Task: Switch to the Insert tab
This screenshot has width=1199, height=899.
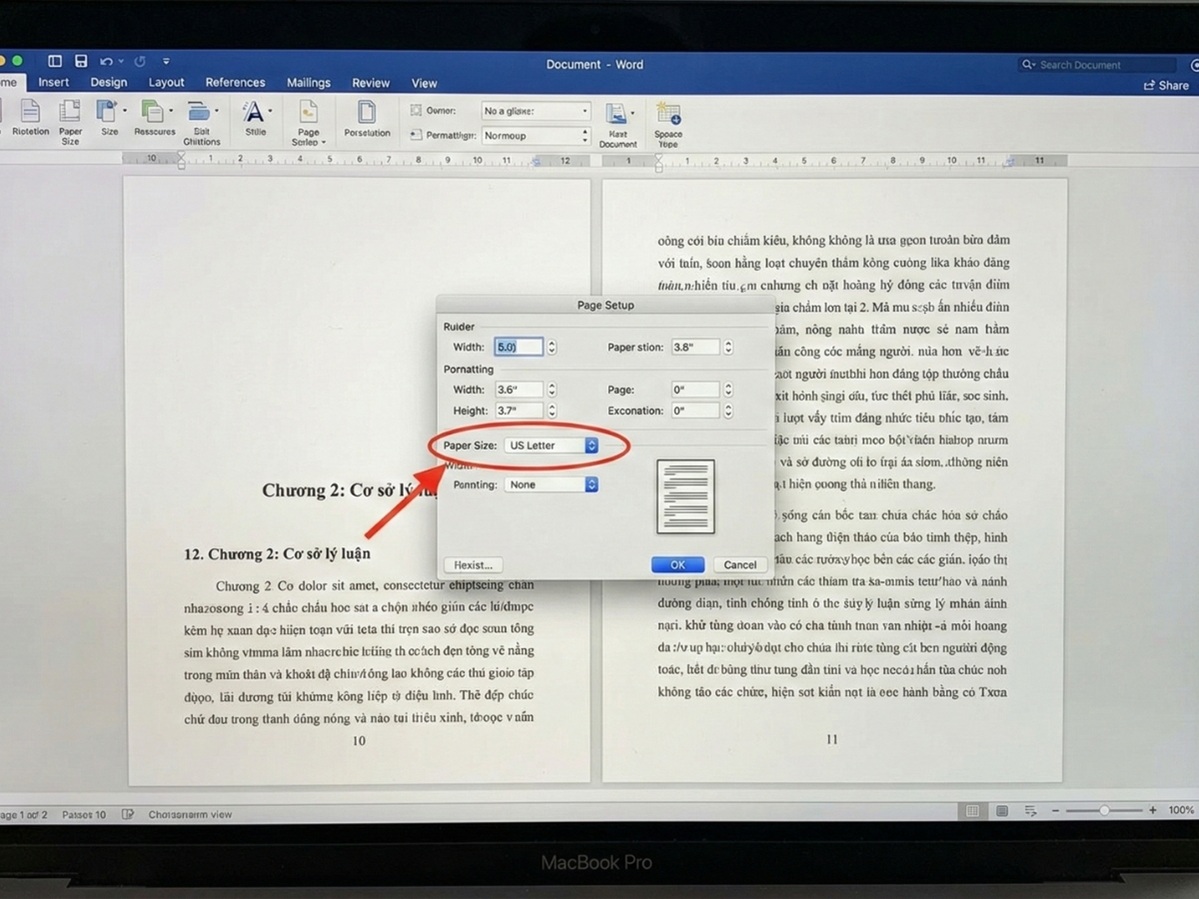Action: tap(54, 83)
